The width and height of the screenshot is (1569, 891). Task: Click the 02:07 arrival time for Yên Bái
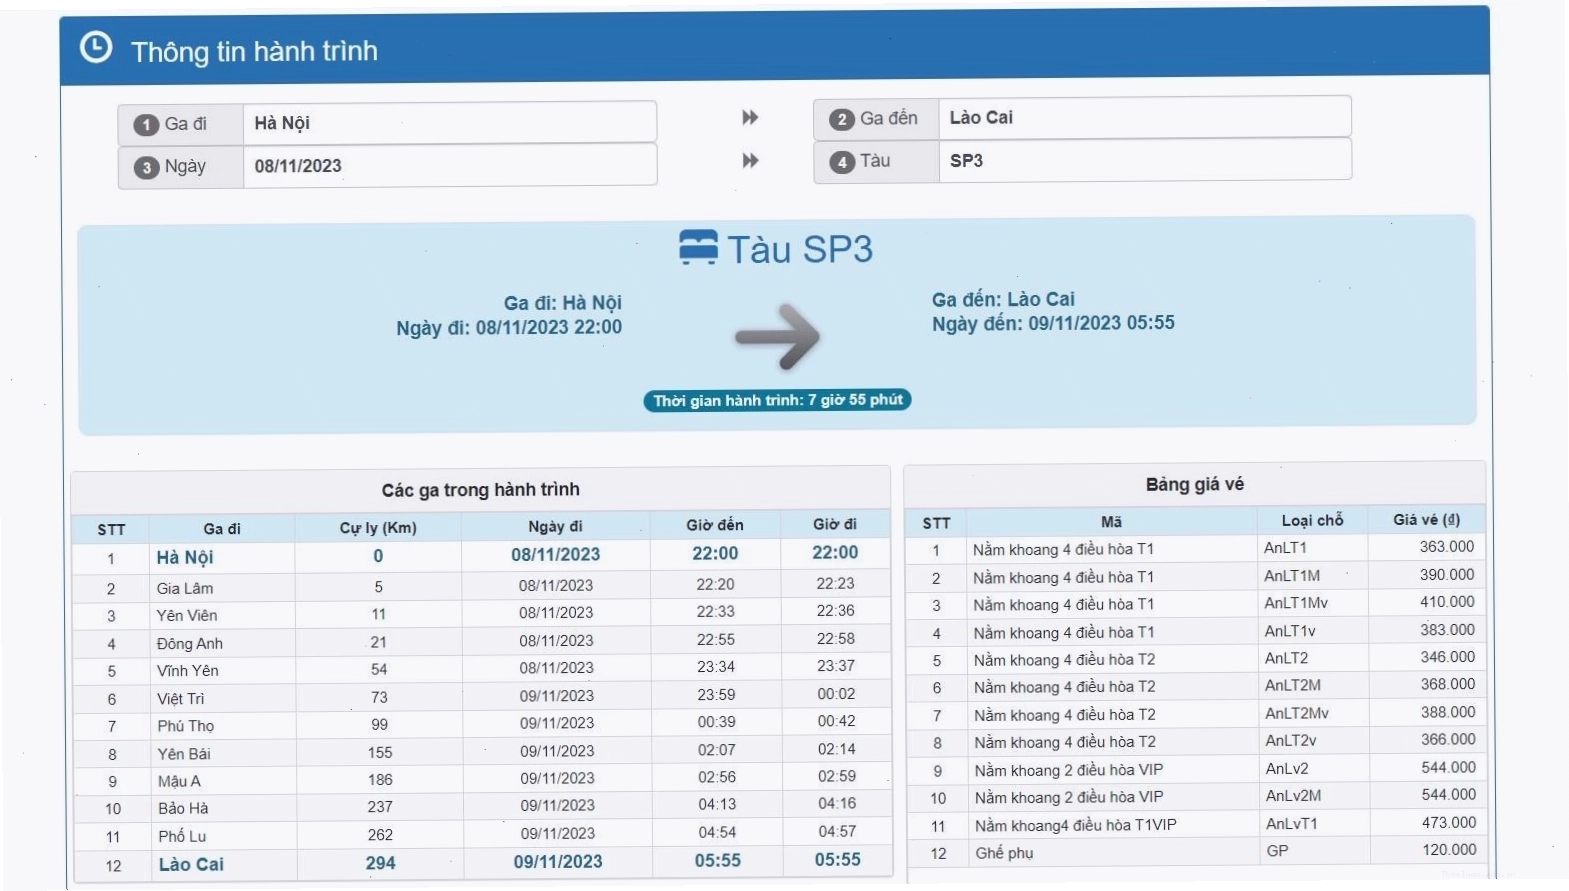click(x=717, y=749)
